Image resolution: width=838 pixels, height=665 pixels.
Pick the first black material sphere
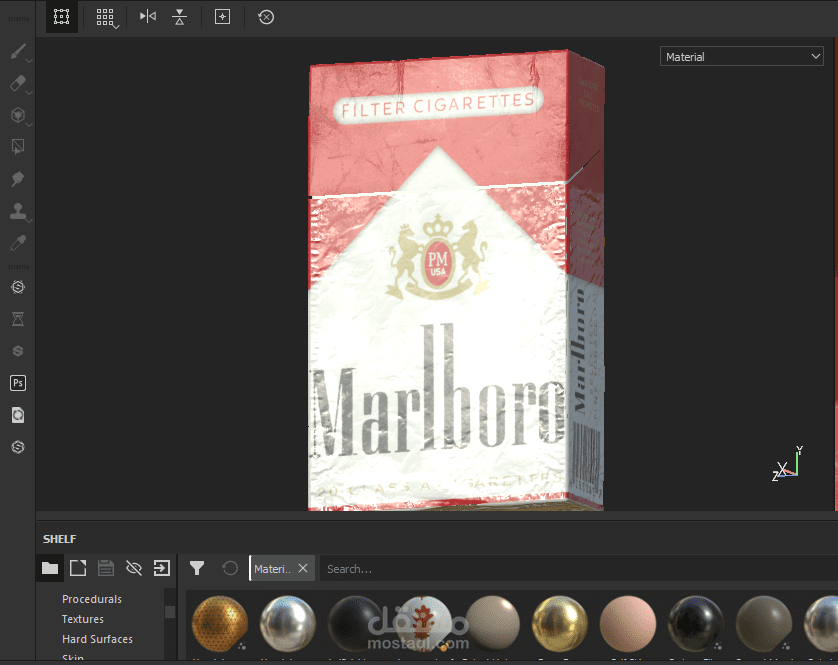(355, 624)
